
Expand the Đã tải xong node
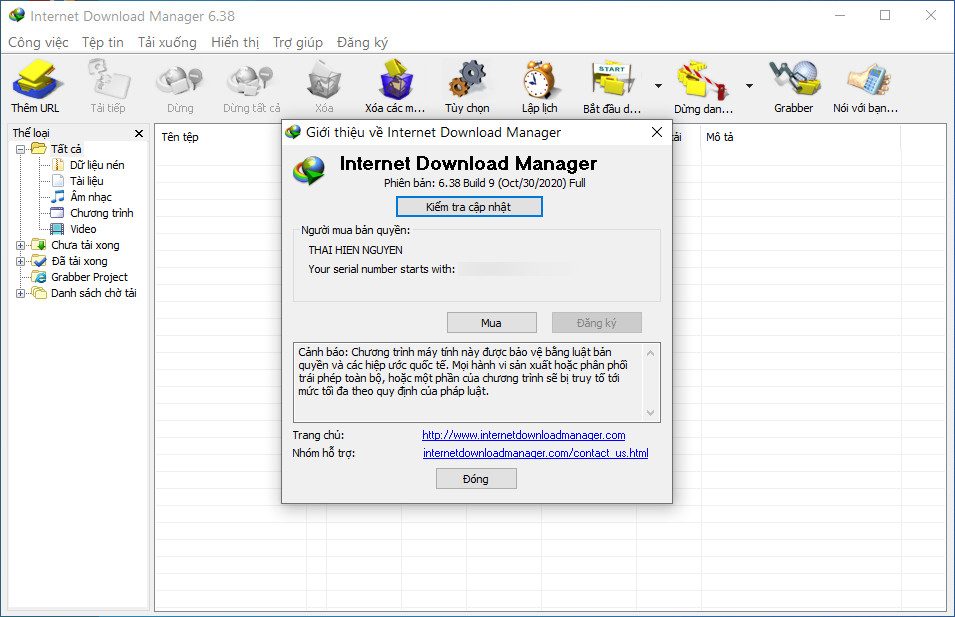(20, 261)
